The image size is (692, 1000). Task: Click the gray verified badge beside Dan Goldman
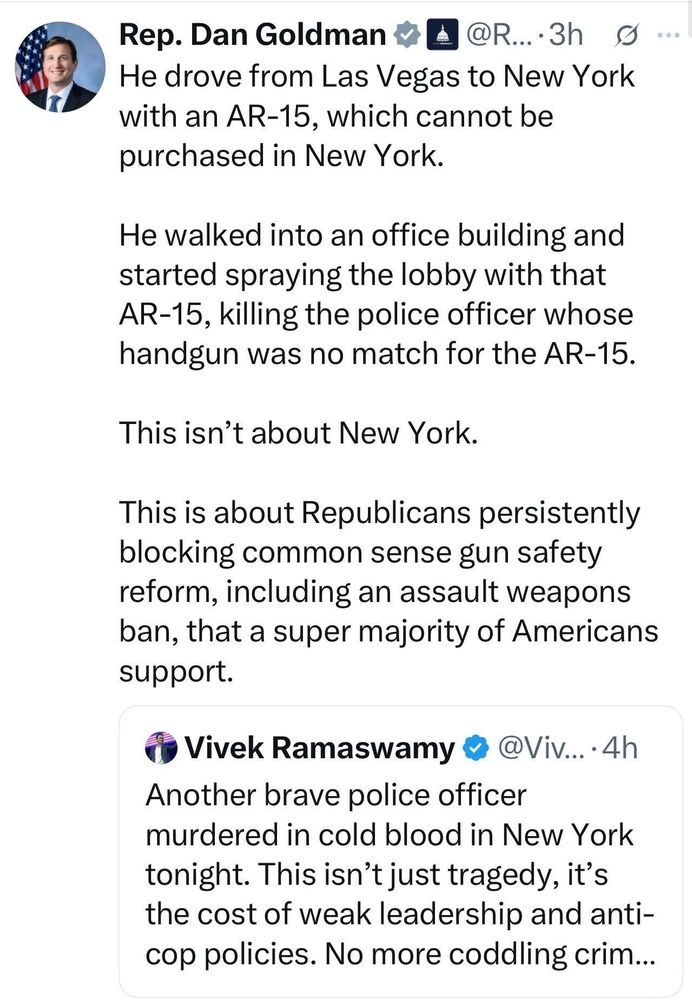pos(406,35)
